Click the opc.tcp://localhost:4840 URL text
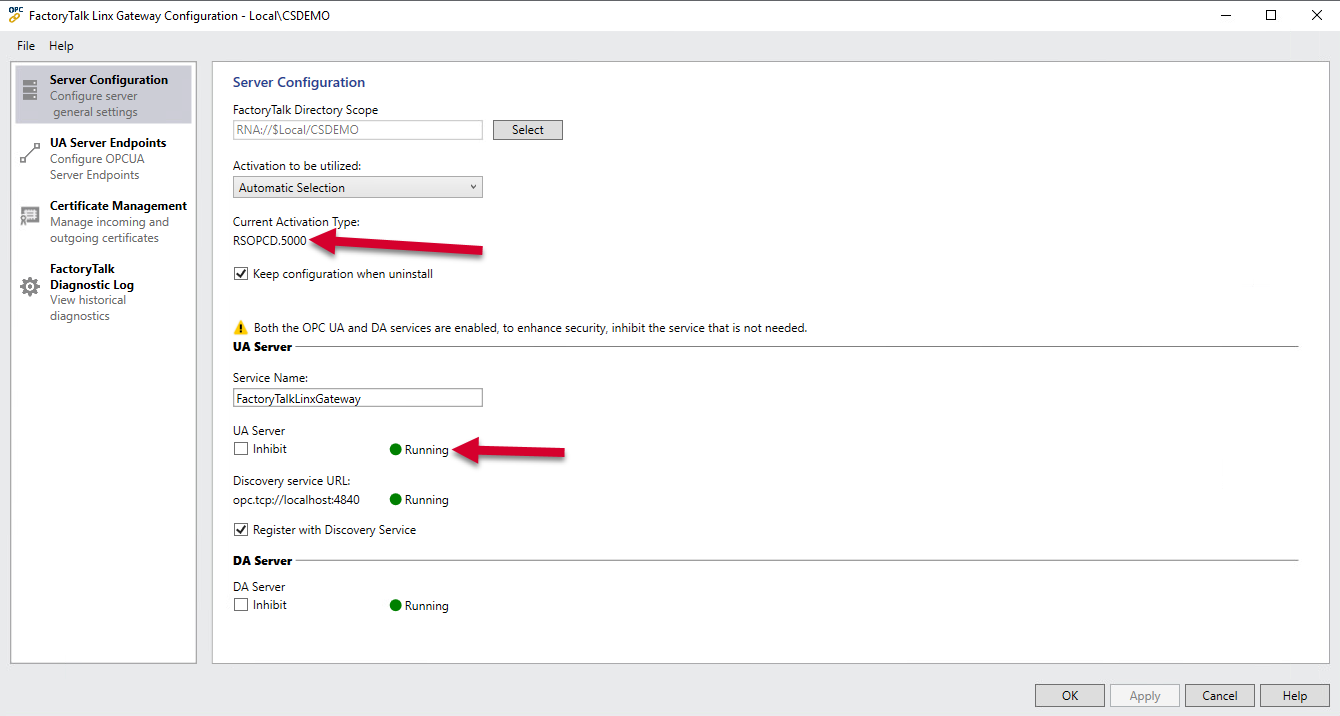The image size is (1340, 716). [x=296, y=500]
